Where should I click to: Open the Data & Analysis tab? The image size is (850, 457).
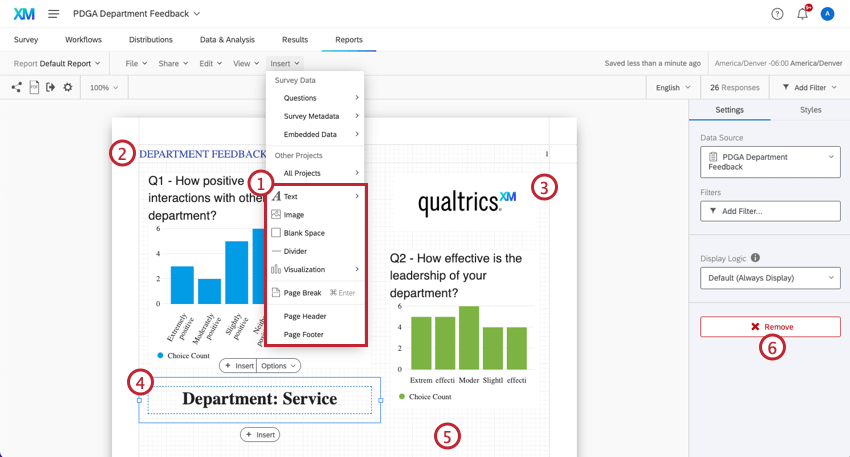[x=227, y=40]
